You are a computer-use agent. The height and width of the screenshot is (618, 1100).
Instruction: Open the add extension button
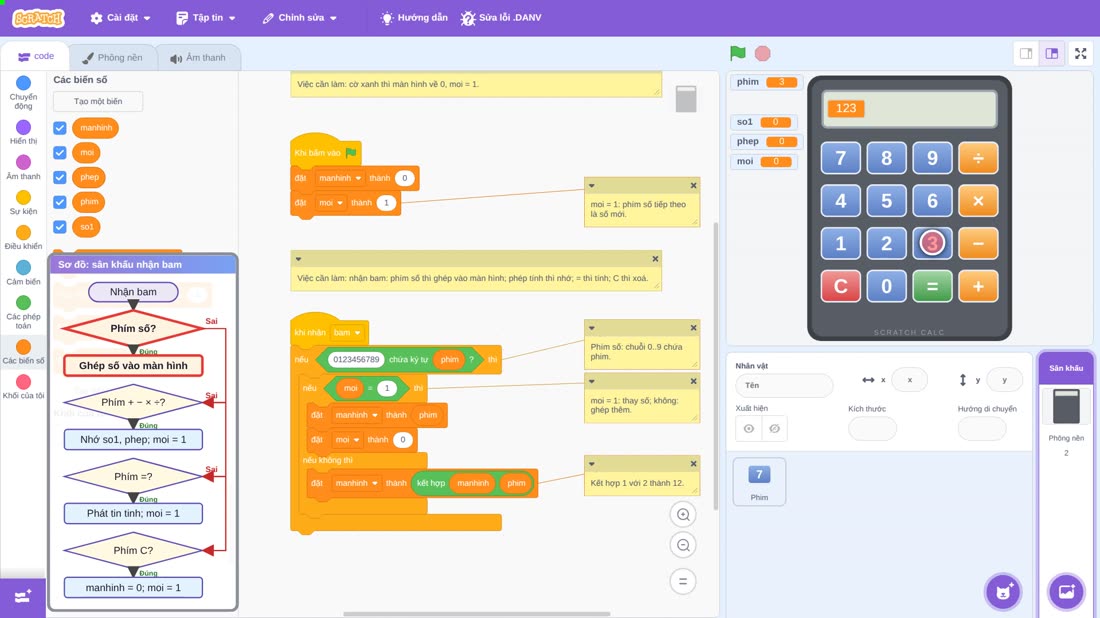[22, 597]
